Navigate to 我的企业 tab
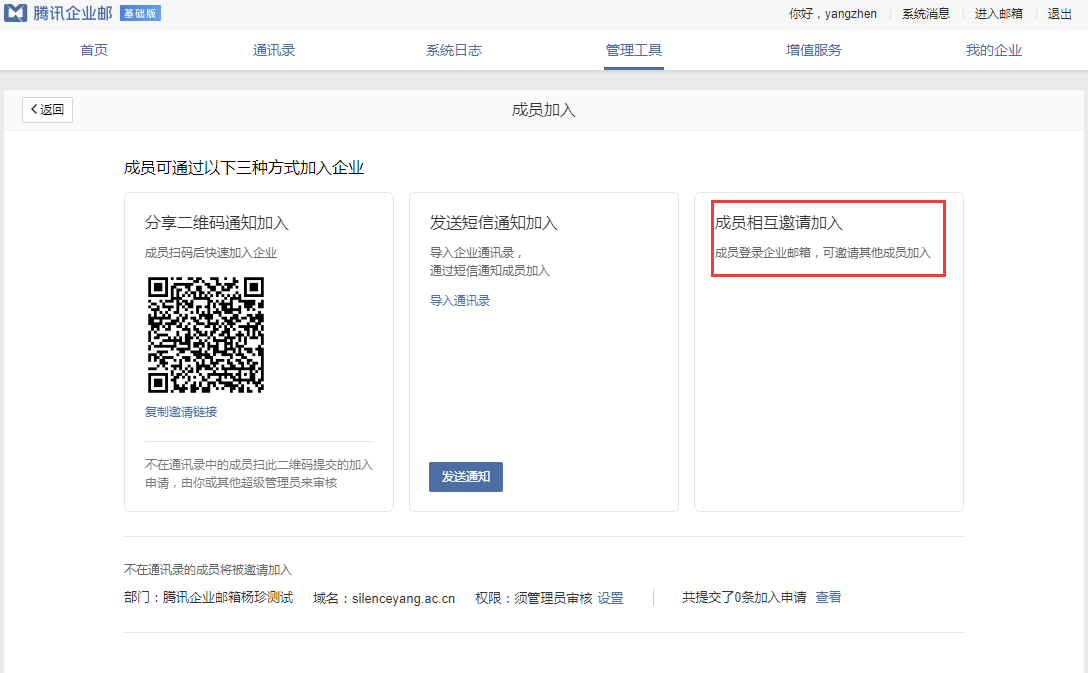Image resolution: width=1088 pixels, height=673 pixels. click(993, 50)
